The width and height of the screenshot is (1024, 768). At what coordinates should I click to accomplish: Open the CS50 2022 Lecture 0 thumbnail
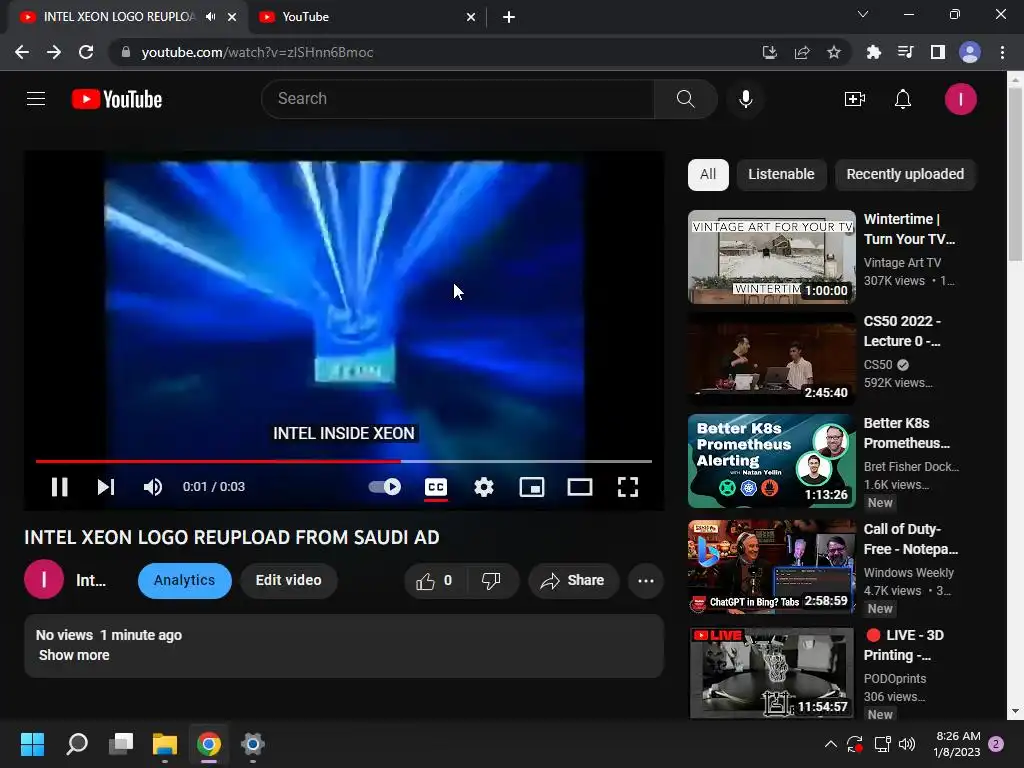click(x=771, y=359)
